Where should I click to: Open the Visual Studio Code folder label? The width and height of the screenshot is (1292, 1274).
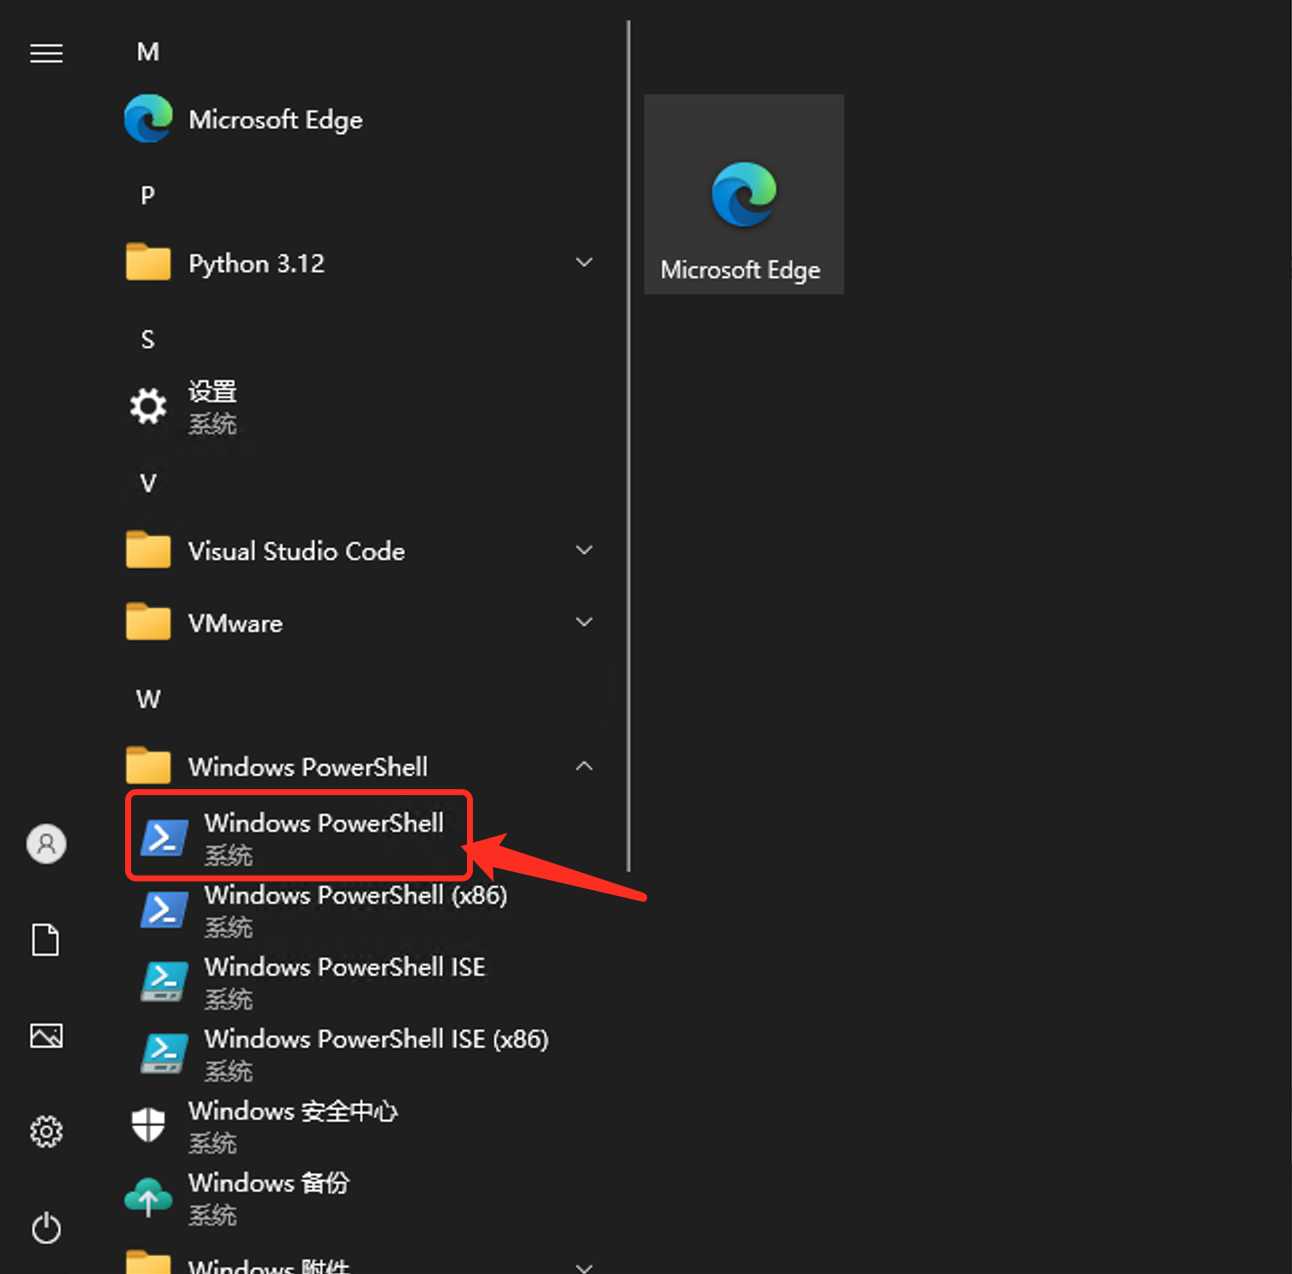tap(297, 551)
